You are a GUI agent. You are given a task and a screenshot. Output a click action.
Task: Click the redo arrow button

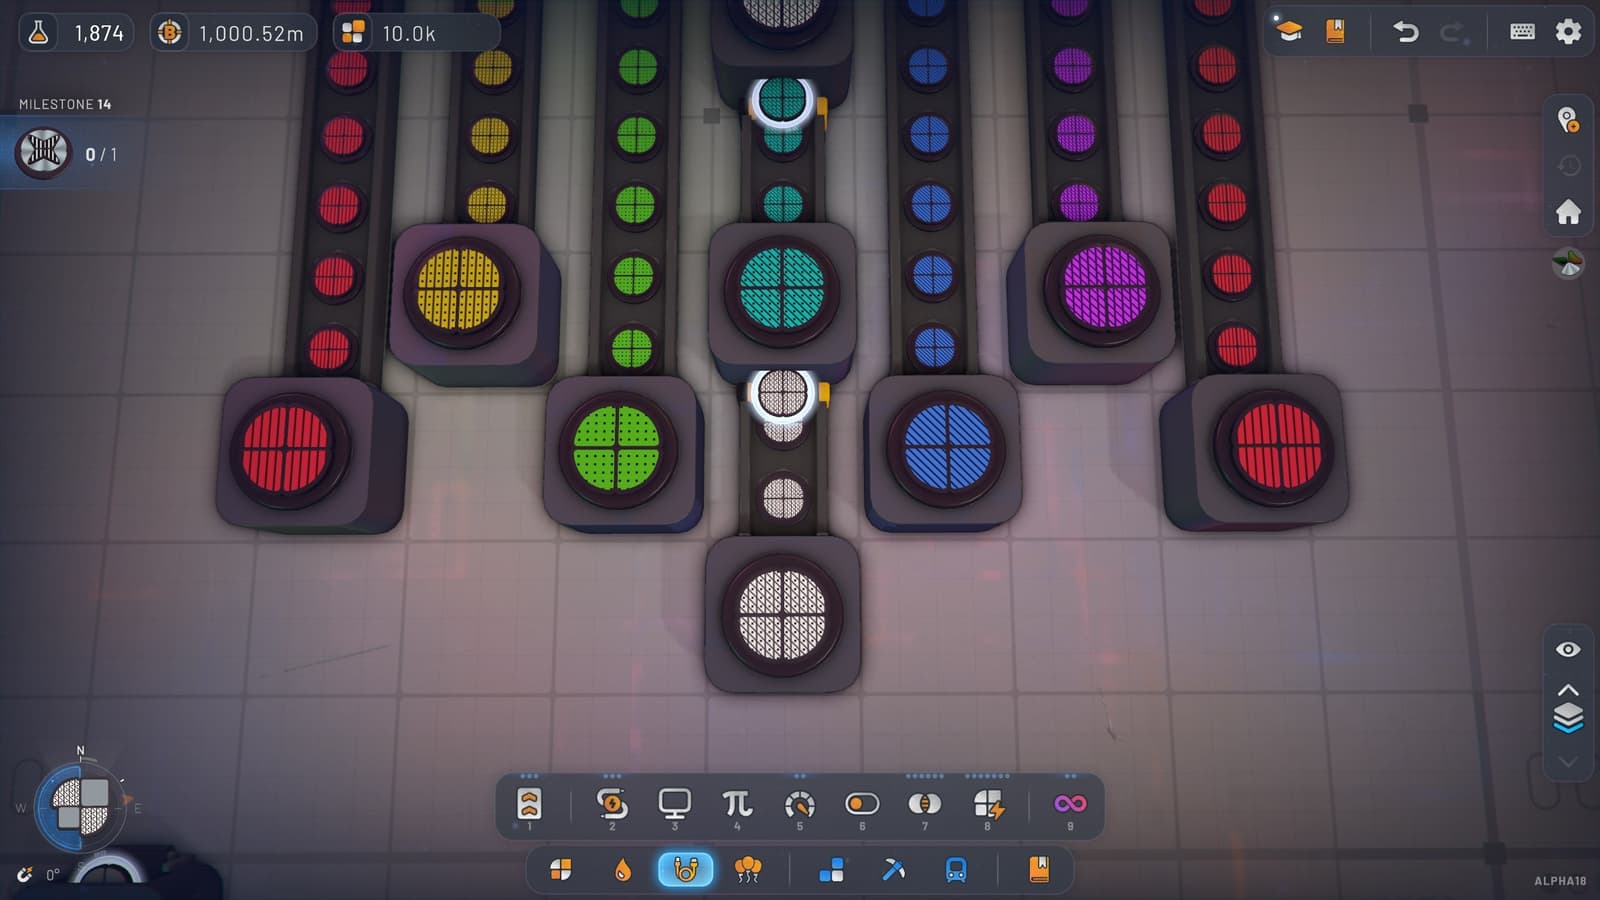coord(1453,32)
